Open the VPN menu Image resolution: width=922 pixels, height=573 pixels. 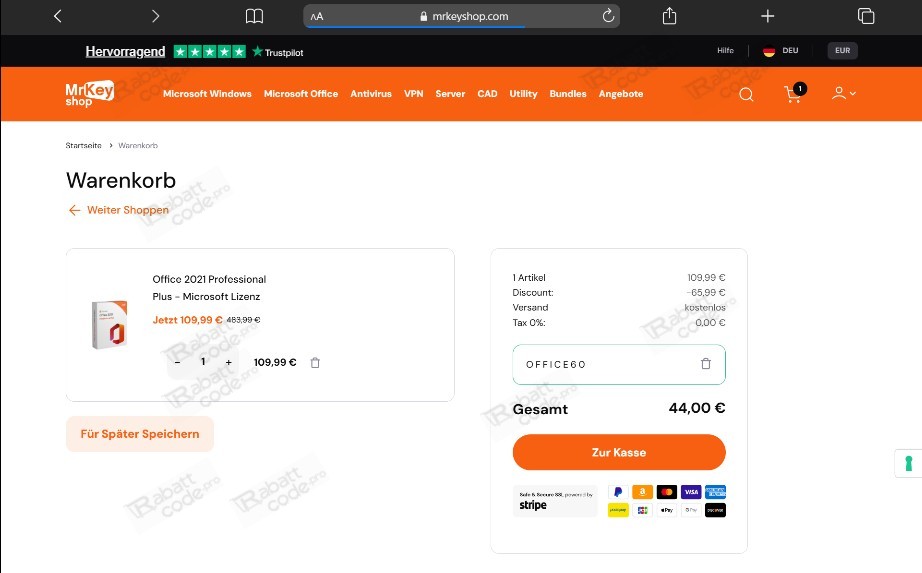pos(413,94)
